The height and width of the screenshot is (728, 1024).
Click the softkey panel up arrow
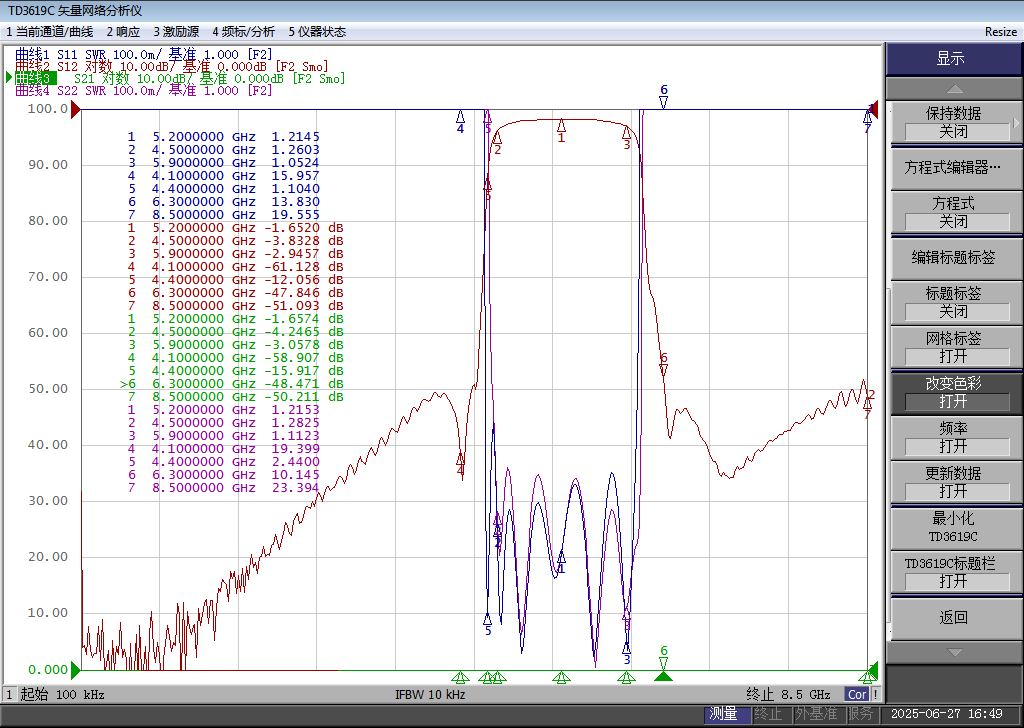pyautogui.click(x=954, y=89)
